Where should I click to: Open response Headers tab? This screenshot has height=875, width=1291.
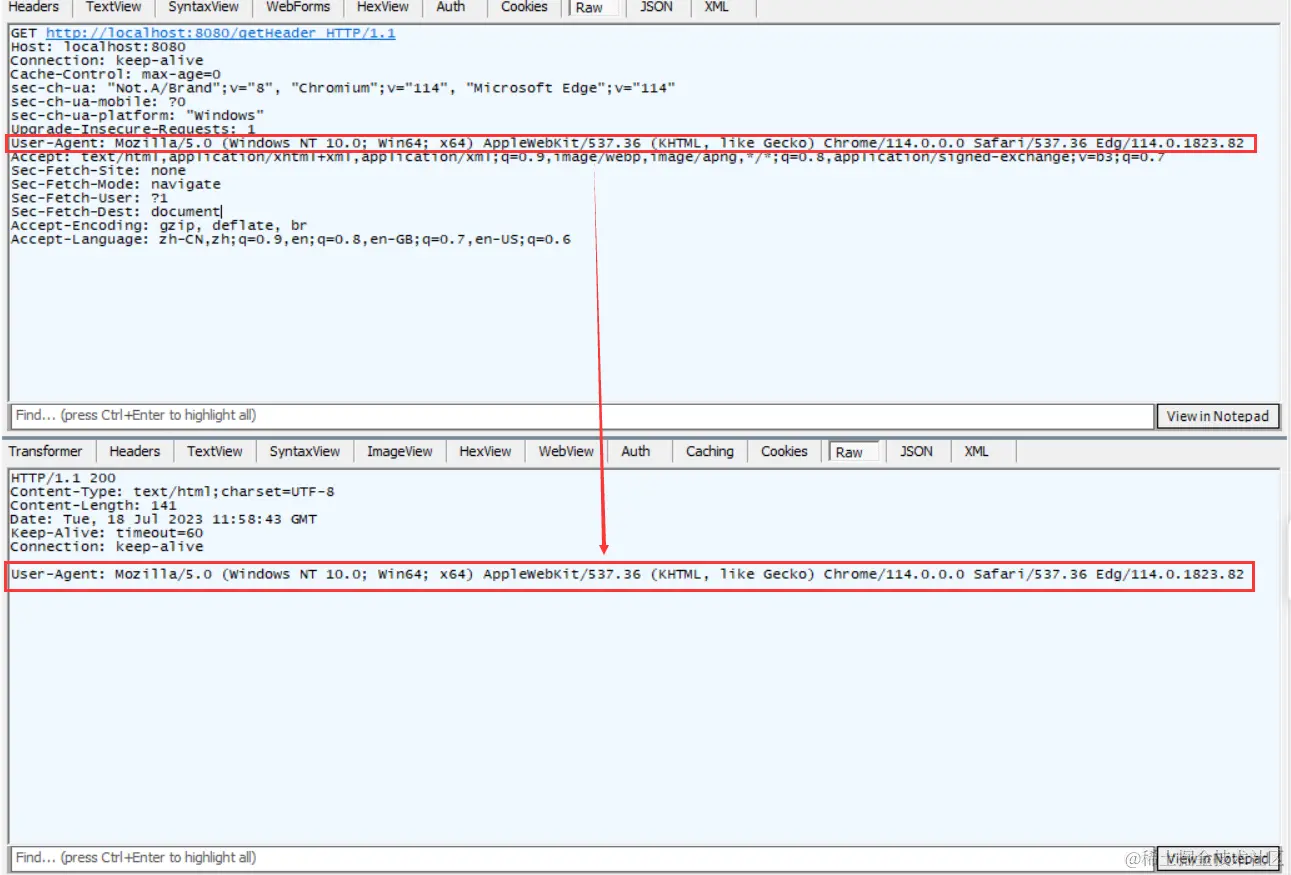pyautogui.click(x=135, y=452)
